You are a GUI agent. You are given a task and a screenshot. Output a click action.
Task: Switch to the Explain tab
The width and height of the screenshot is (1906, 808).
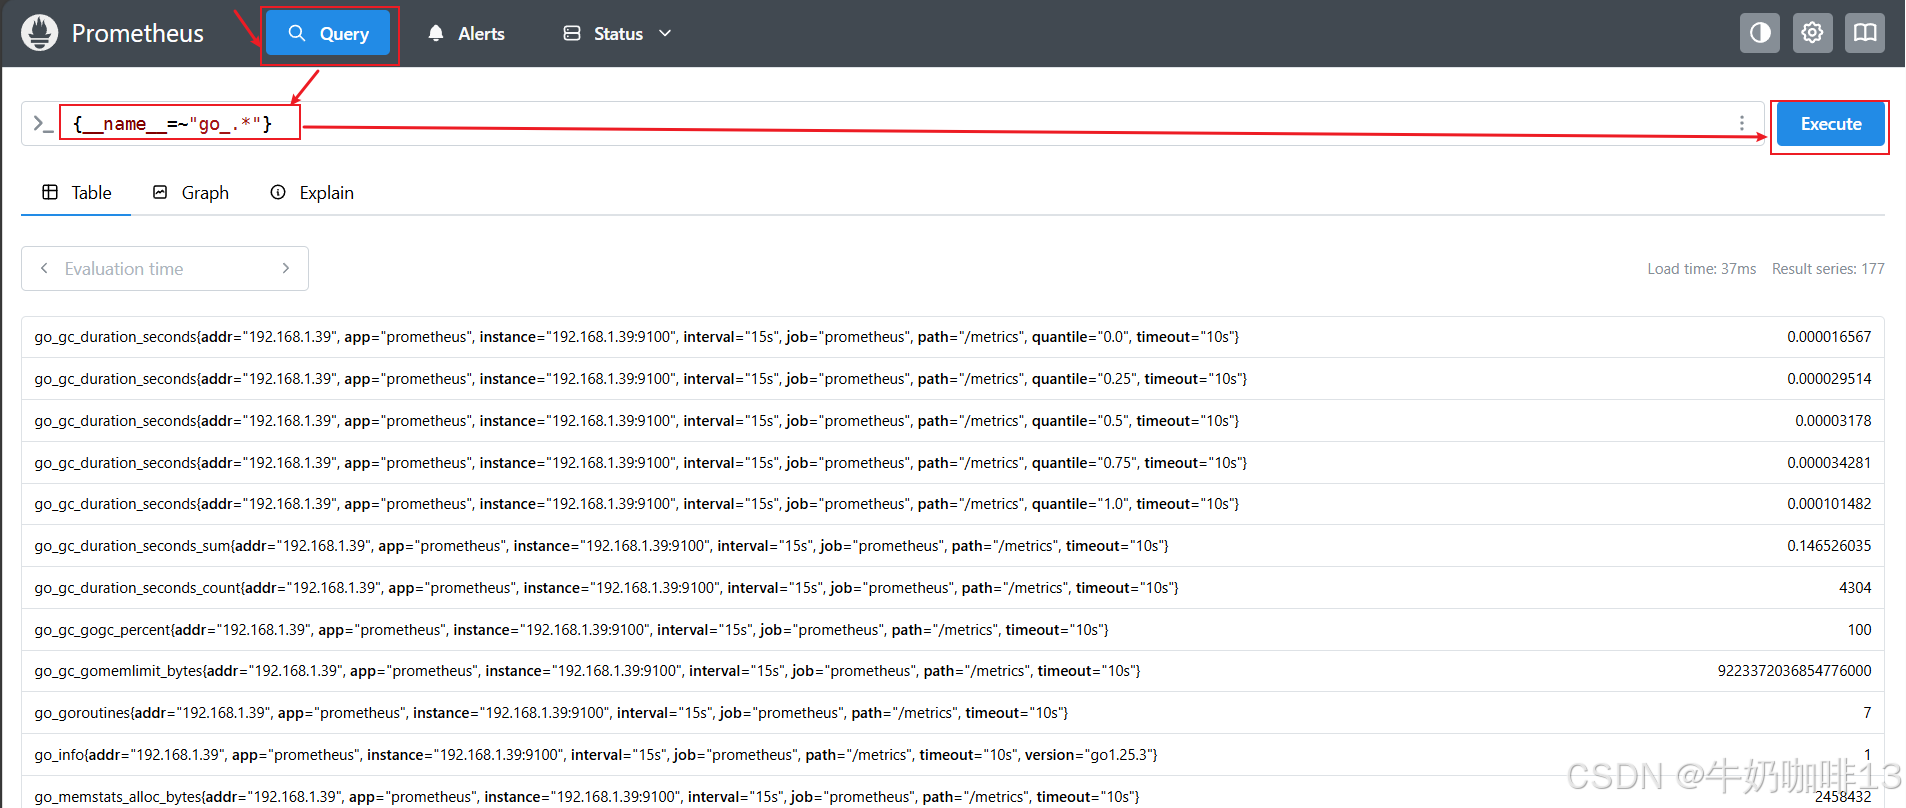tap(312, 192)
